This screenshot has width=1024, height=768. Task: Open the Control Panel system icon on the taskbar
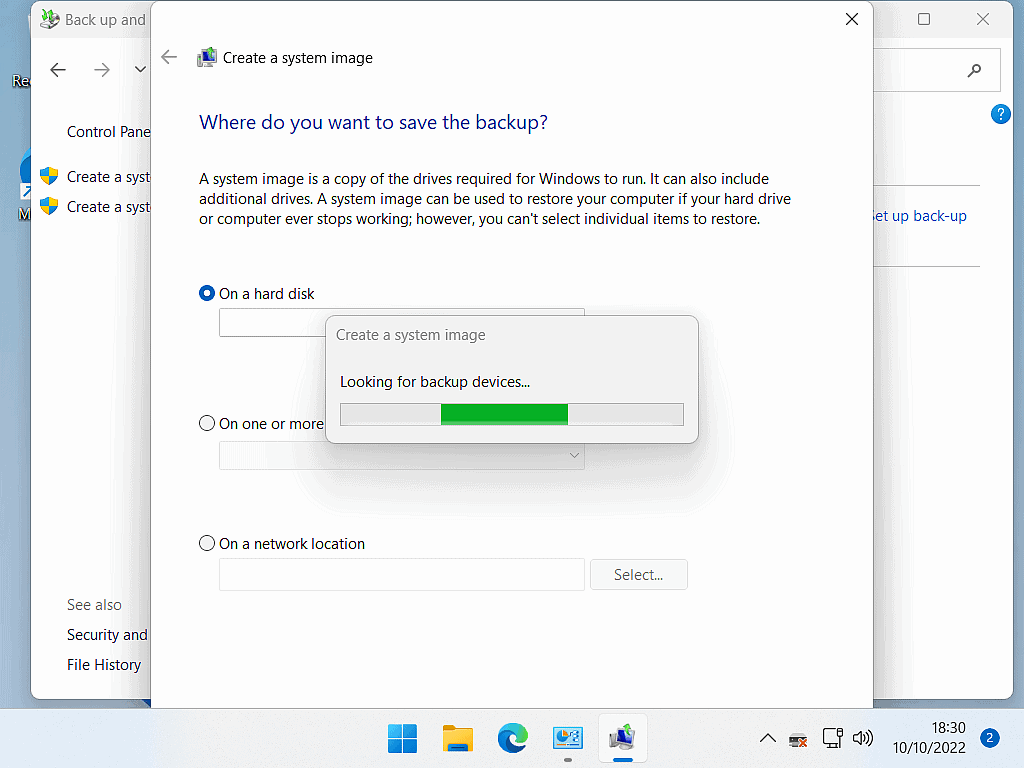click(568, 738)
